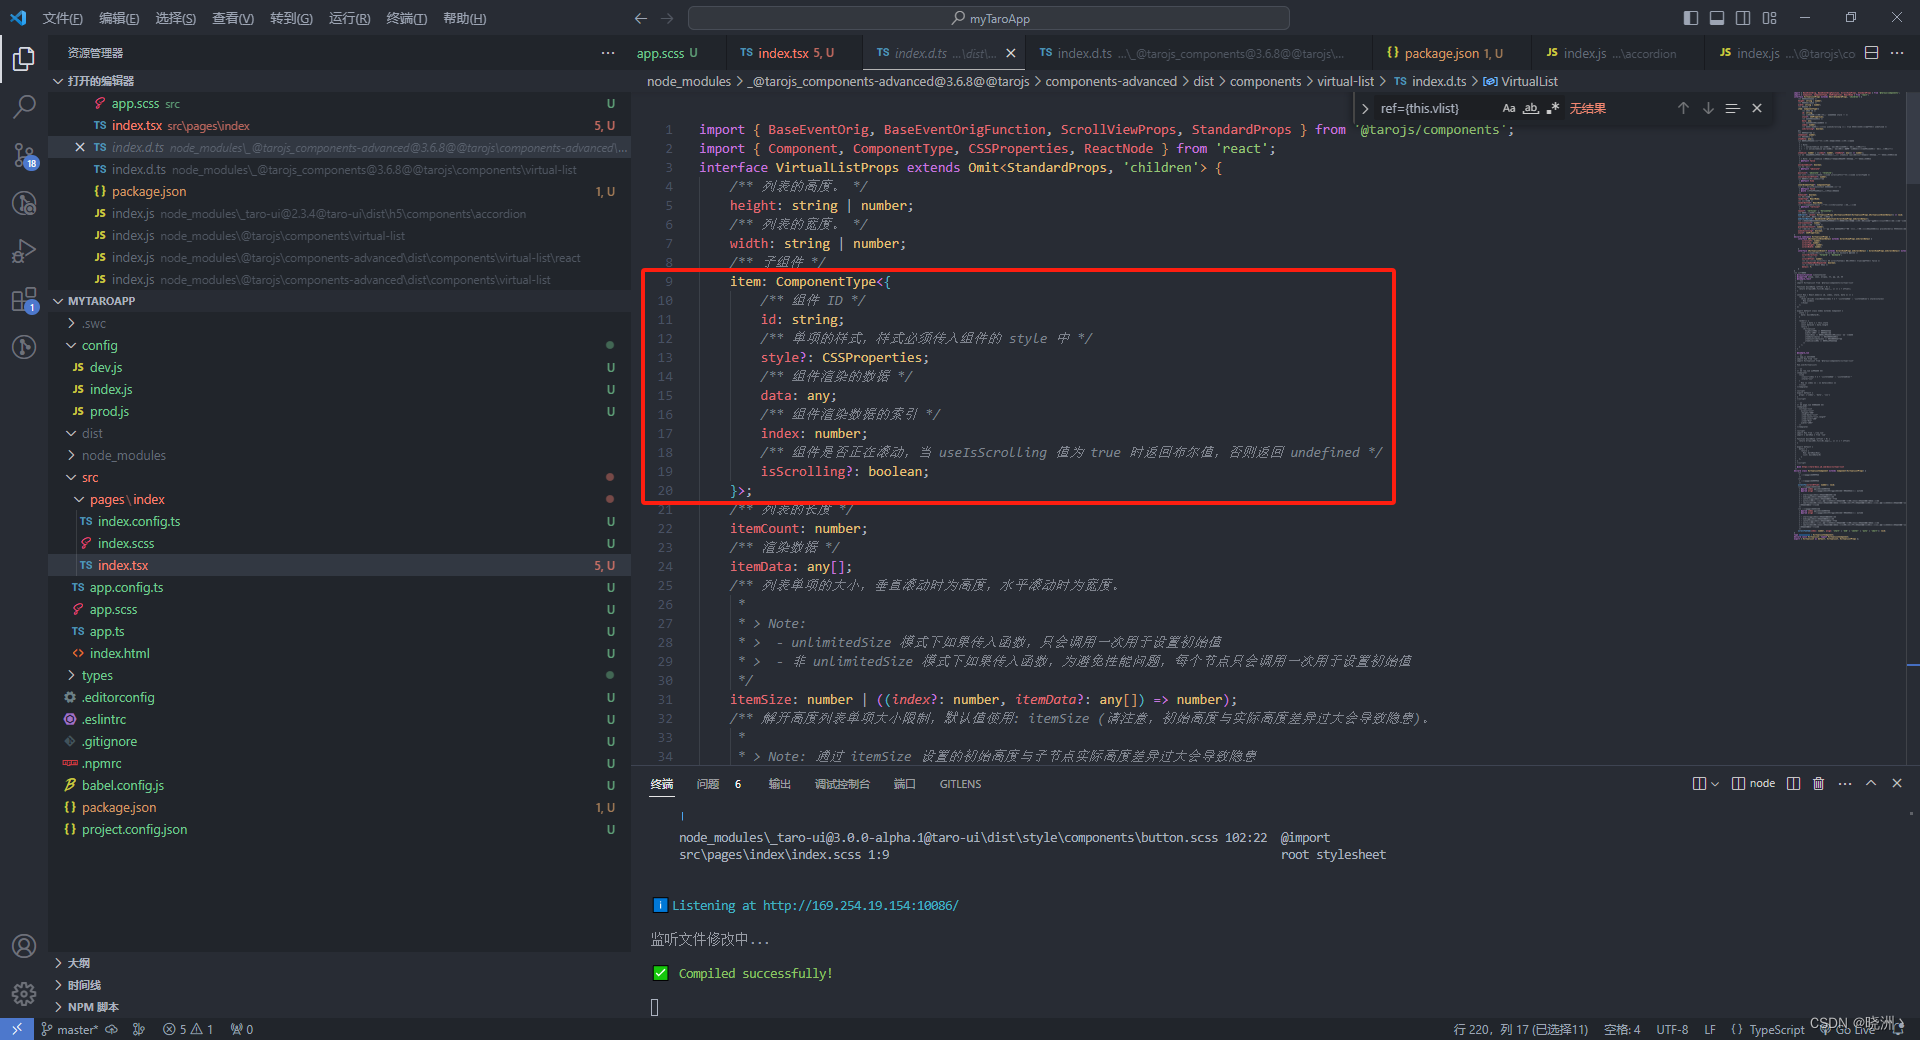Open the Search view in the activity bar
Image resolution: width=1920 pixels, height=1040 pixels.
(x=24, y=106)
